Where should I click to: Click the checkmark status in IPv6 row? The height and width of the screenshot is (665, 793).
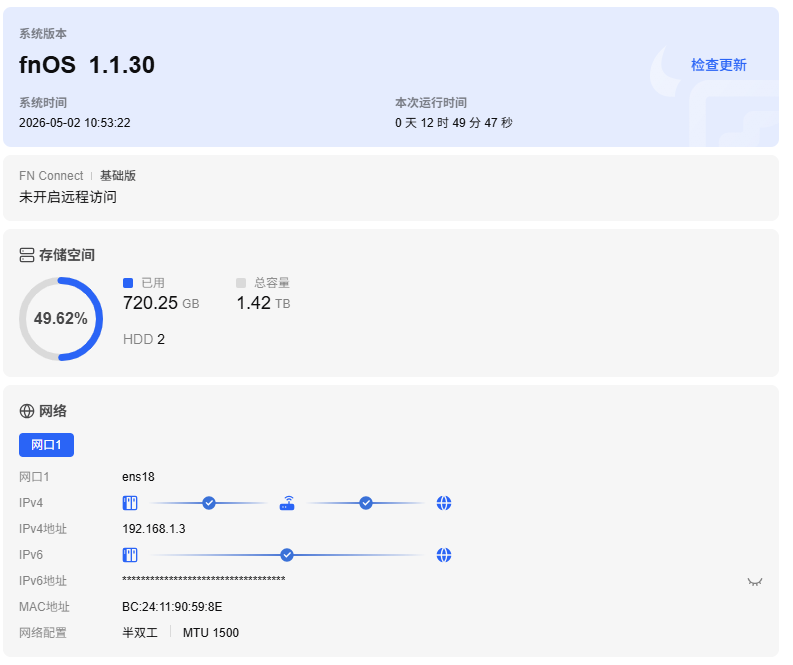[x=287, y=555]
